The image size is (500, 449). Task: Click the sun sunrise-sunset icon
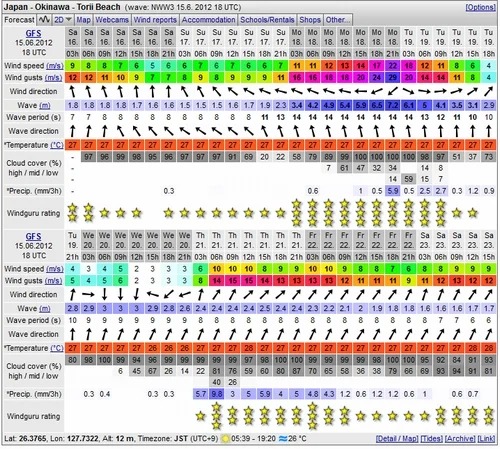point(226,439)
